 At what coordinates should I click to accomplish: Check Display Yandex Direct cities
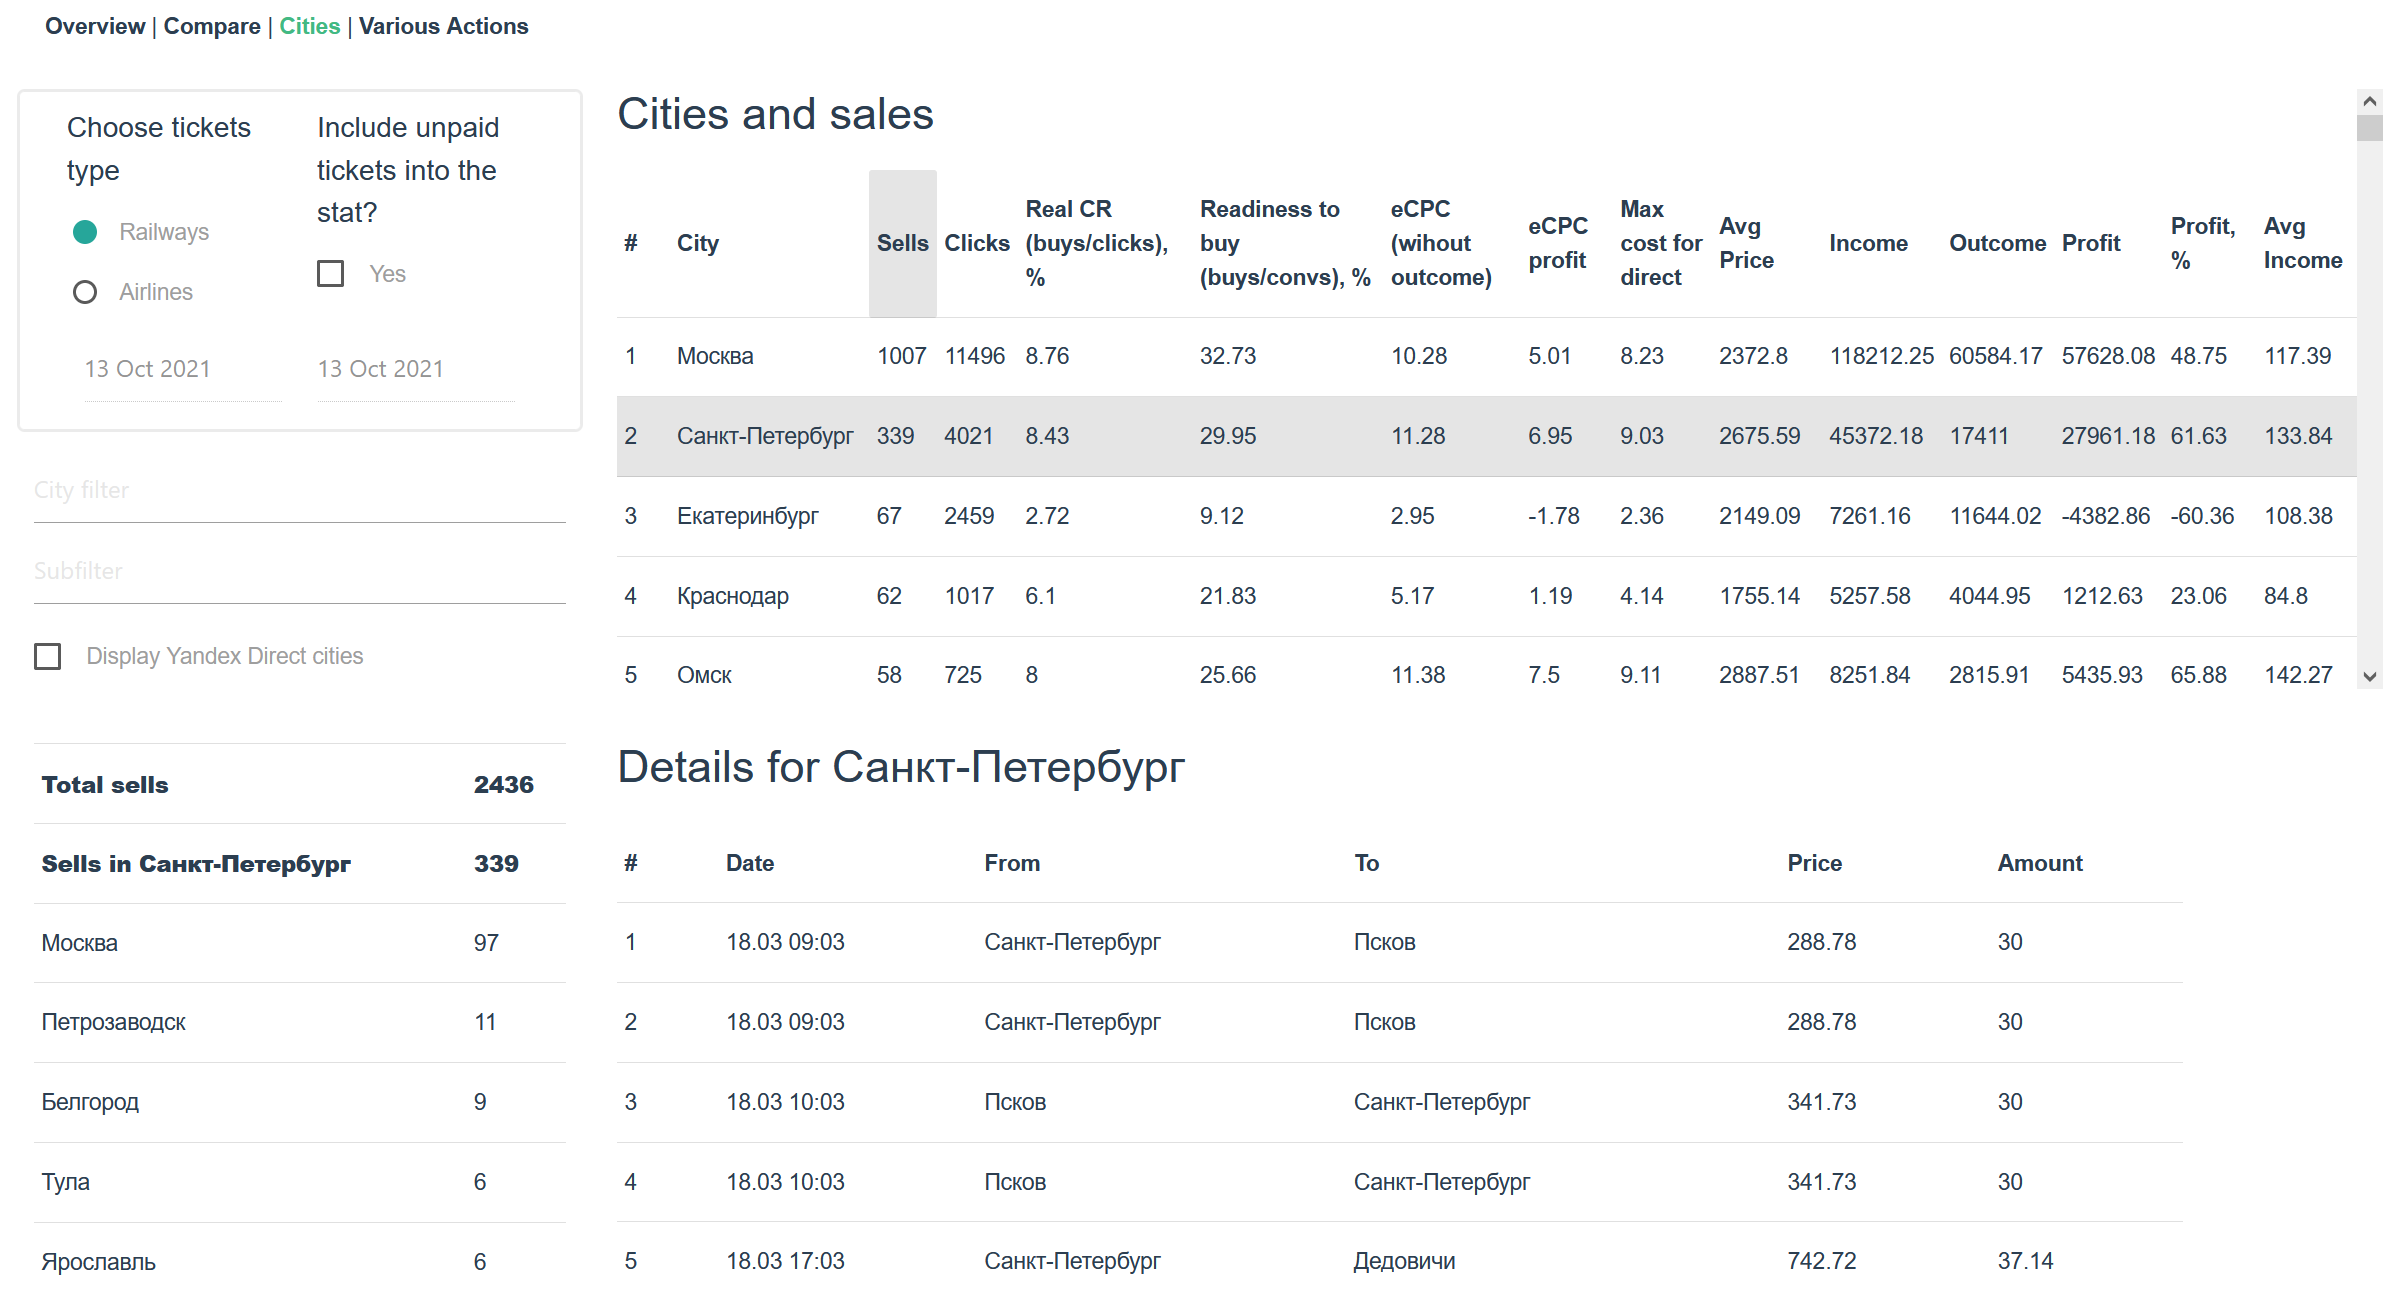48,656
